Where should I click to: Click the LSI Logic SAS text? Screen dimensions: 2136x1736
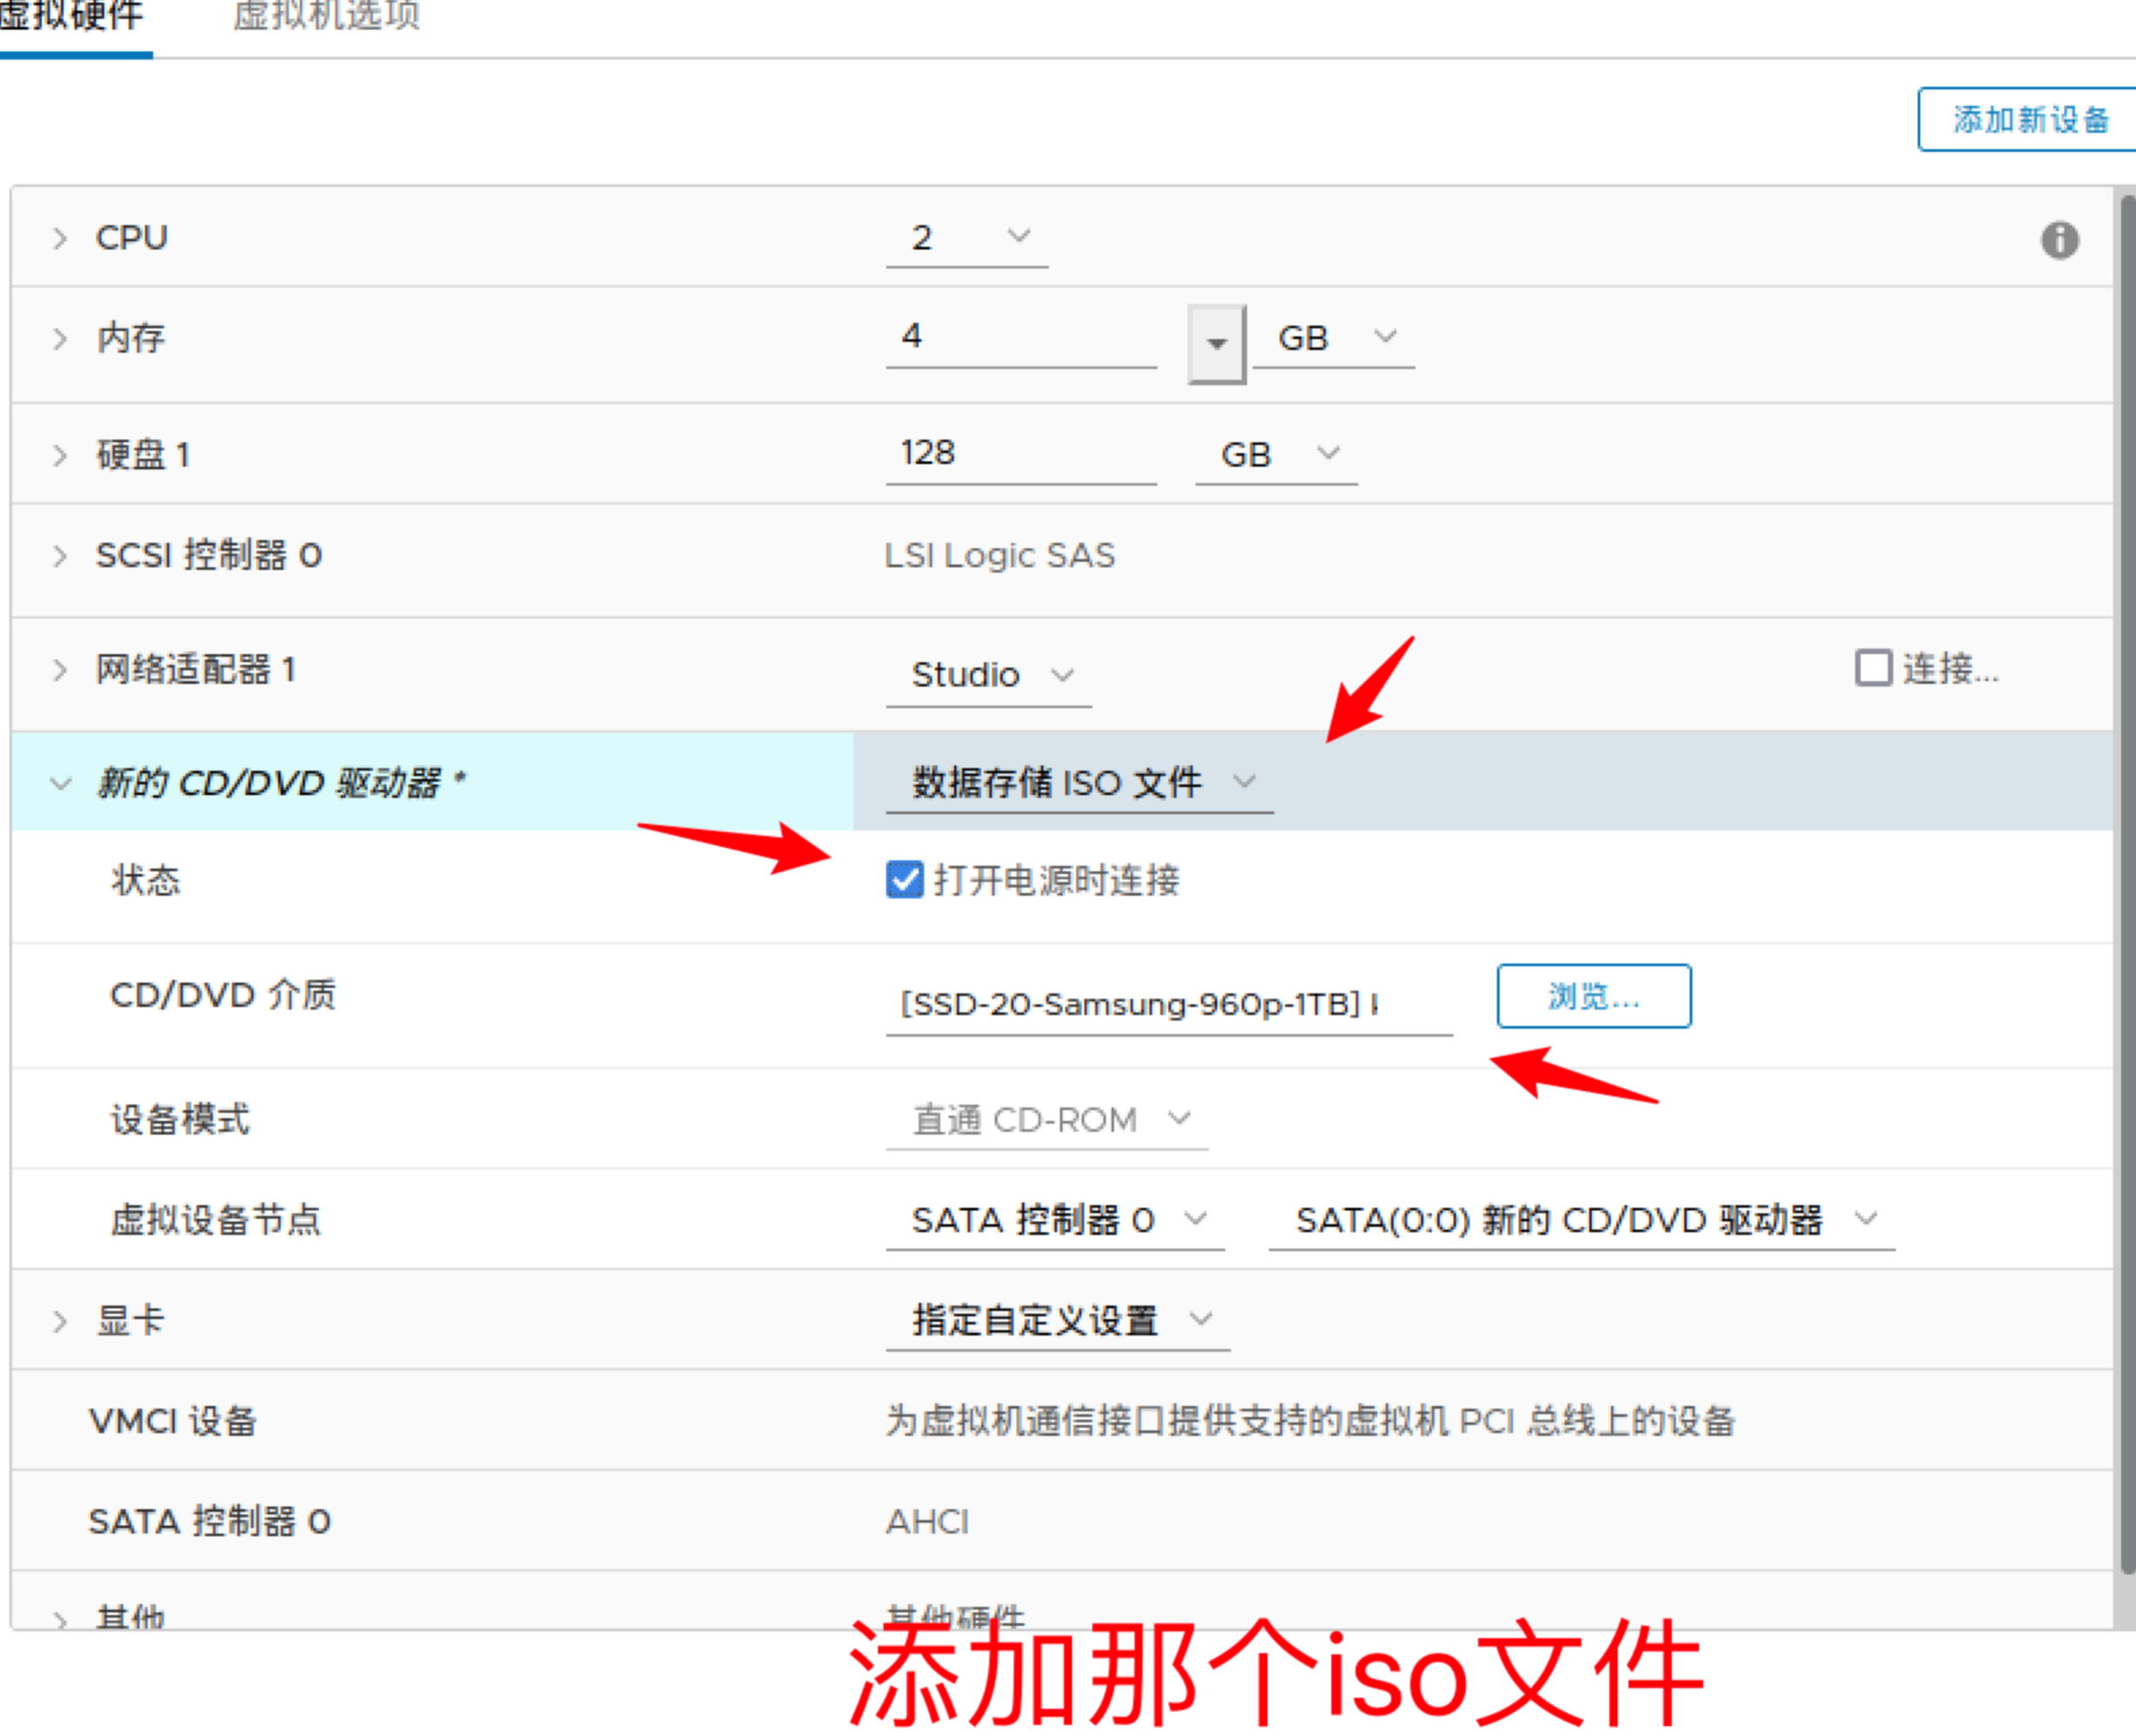pyautogui.click(x=1000, y=555)
